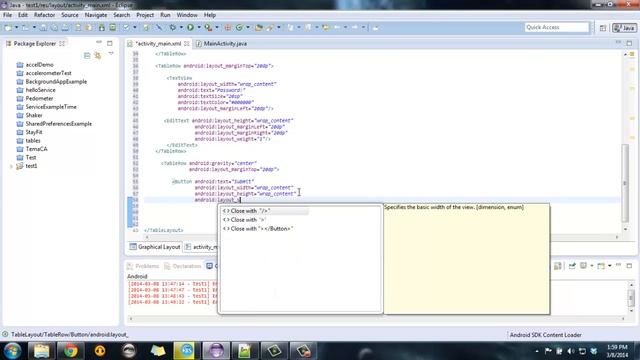Toggle Link with Editor in Package Explorer
This screenshot has height=360, width=640.
(x=98, y=55)
